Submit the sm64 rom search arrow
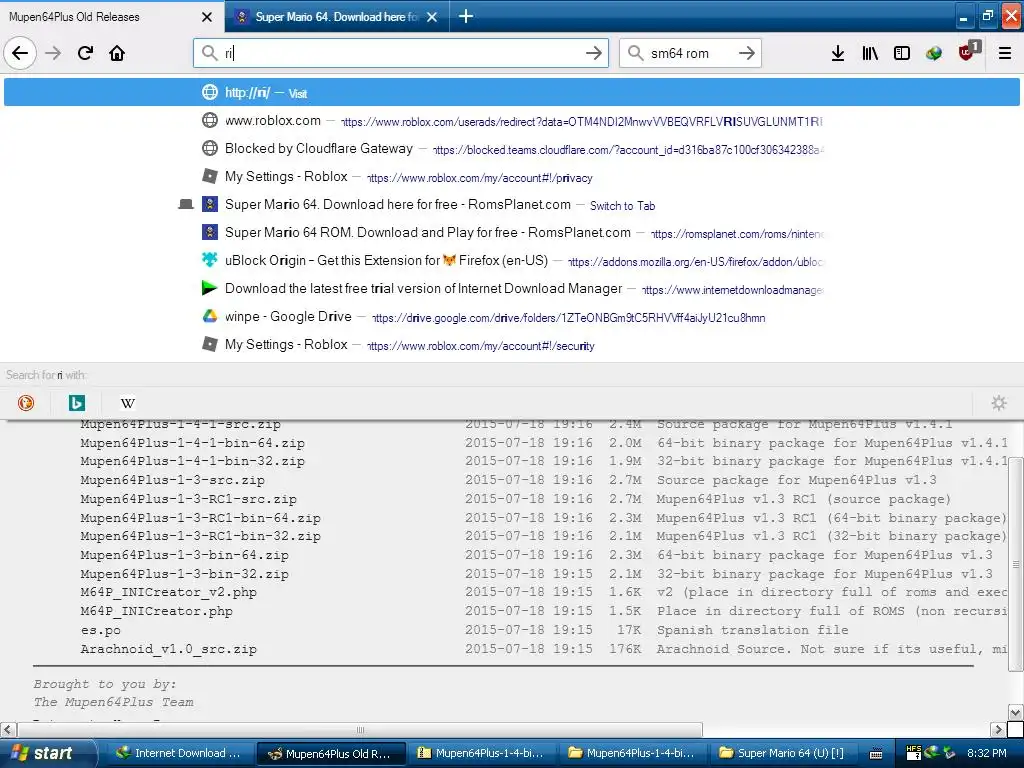Viewport: 1024px width, 768px height. (x=746, y=53)
